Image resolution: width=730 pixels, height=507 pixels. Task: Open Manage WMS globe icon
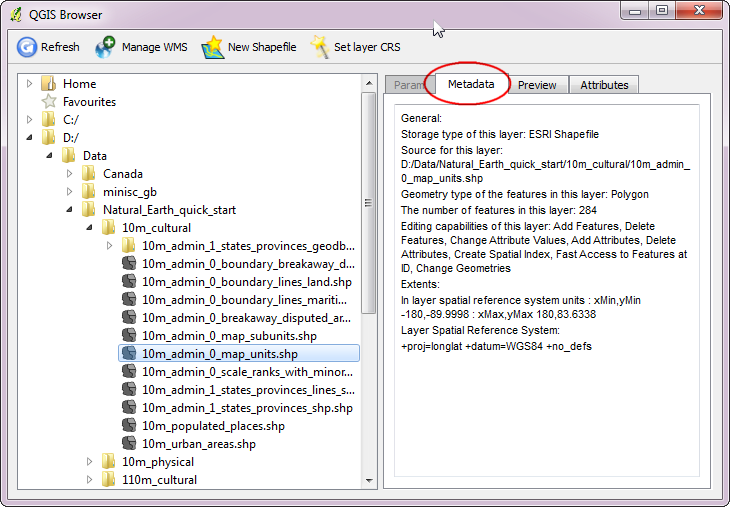click(105, 47)
